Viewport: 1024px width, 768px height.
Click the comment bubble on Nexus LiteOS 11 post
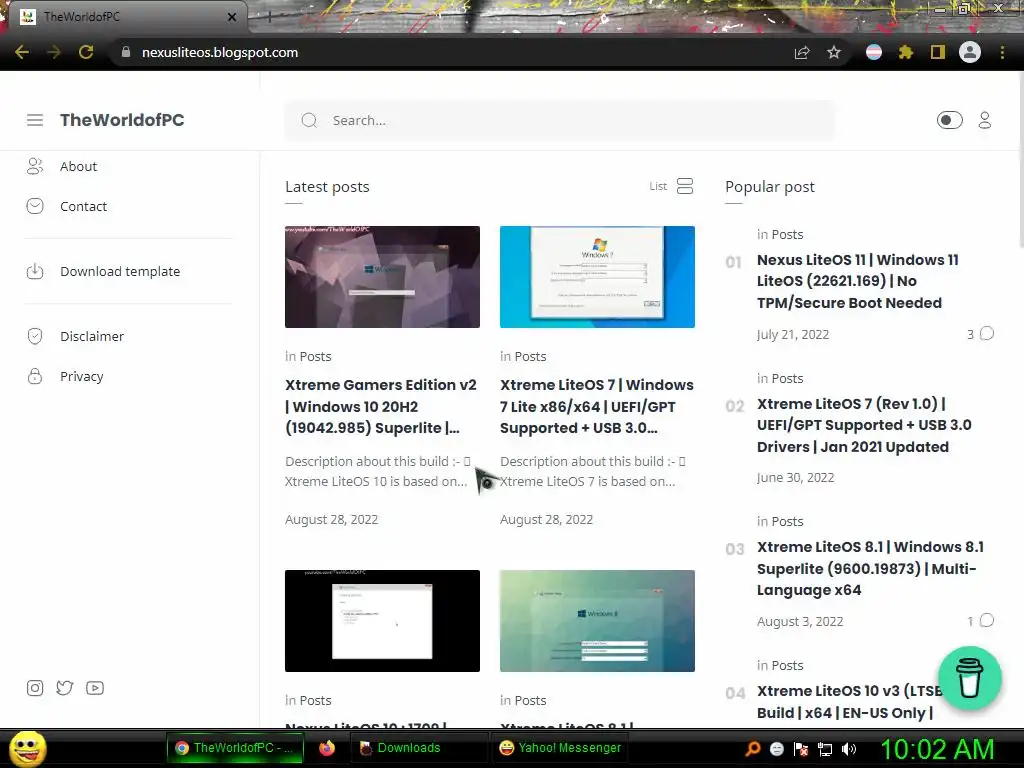[987, 334]
